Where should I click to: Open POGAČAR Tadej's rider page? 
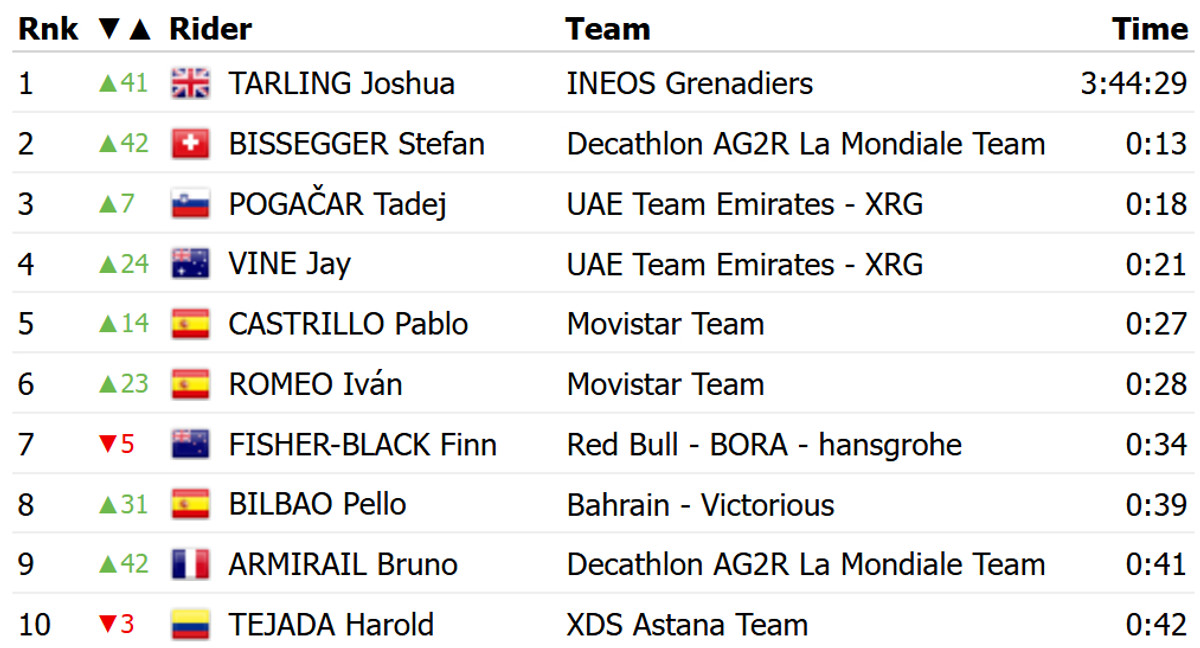pyautogui.click(x=337, y=204)
